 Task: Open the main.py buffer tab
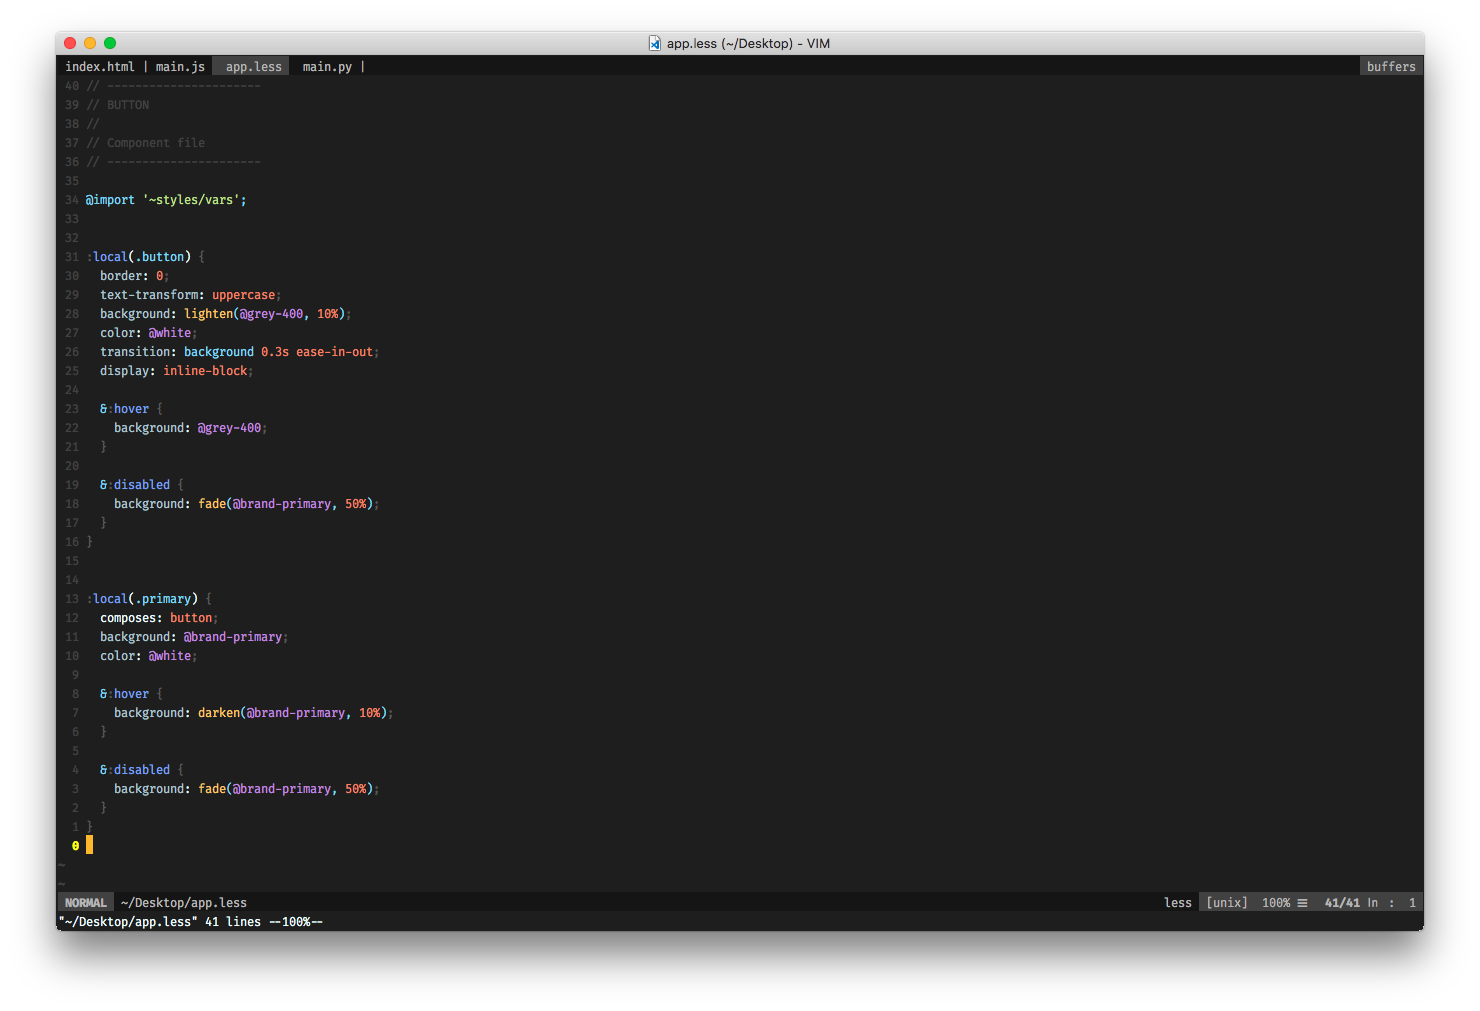[x=327, y=67]
